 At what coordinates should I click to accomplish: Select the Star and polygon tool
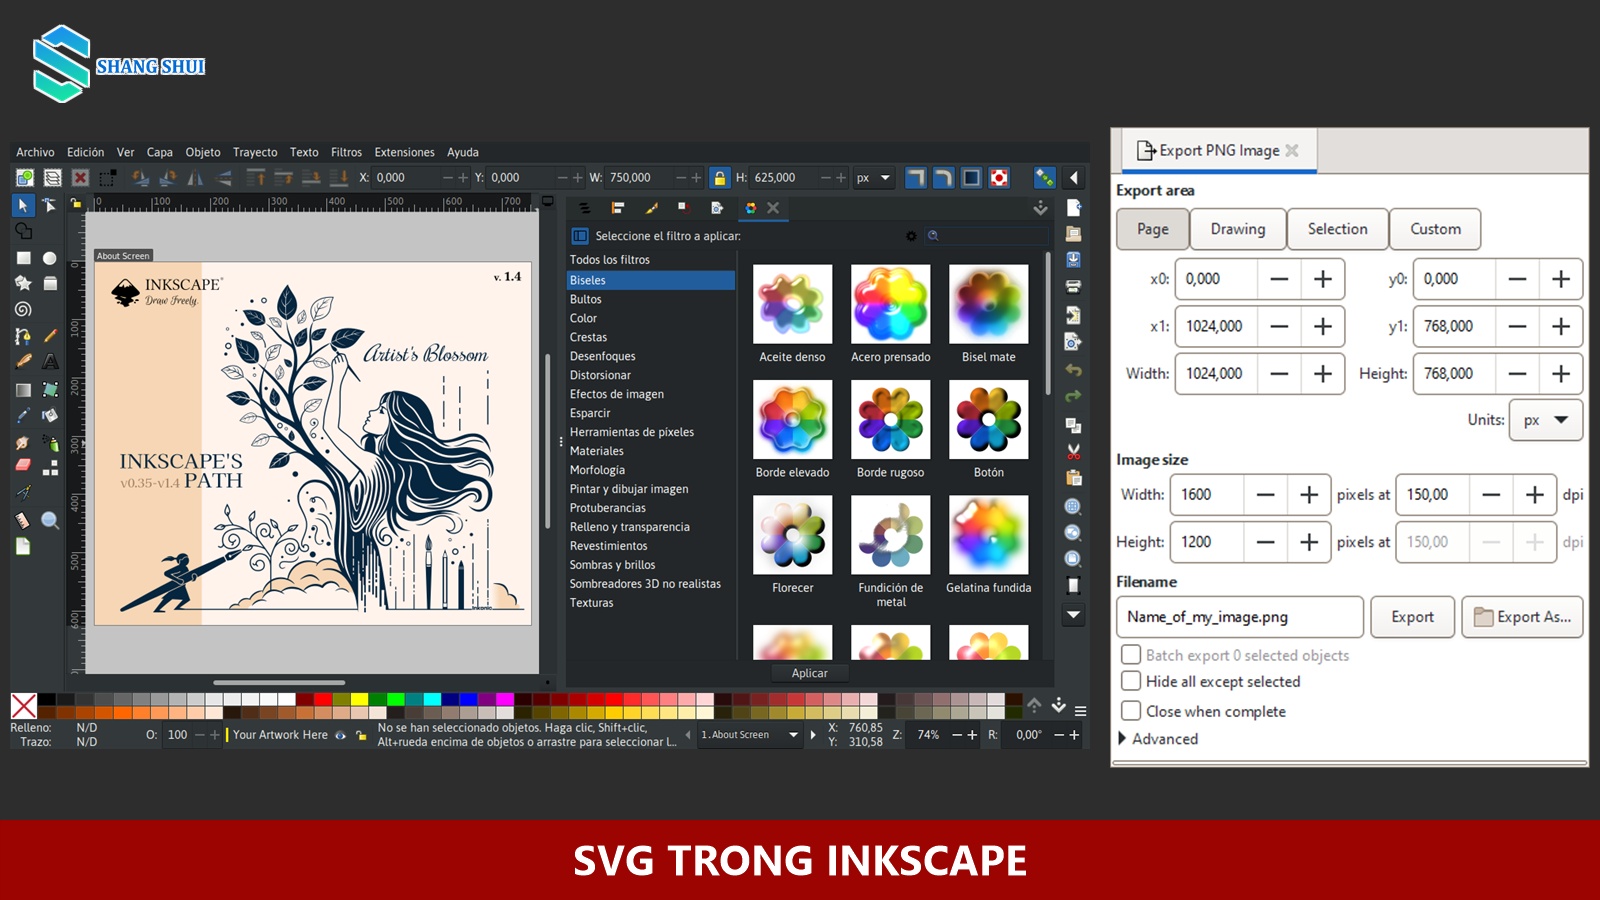(x=23, y=283)
